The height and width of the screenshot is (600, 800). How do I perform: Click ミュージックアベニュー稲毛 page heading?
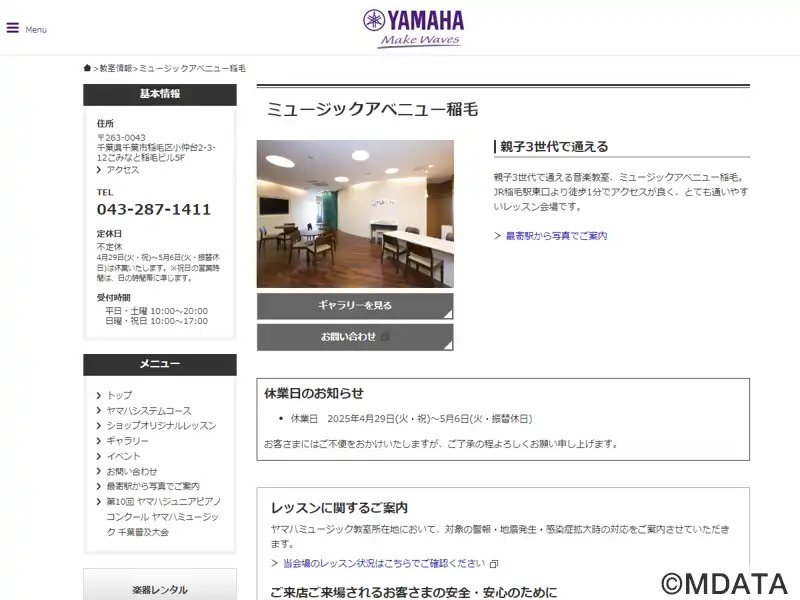tap(372, 109)
